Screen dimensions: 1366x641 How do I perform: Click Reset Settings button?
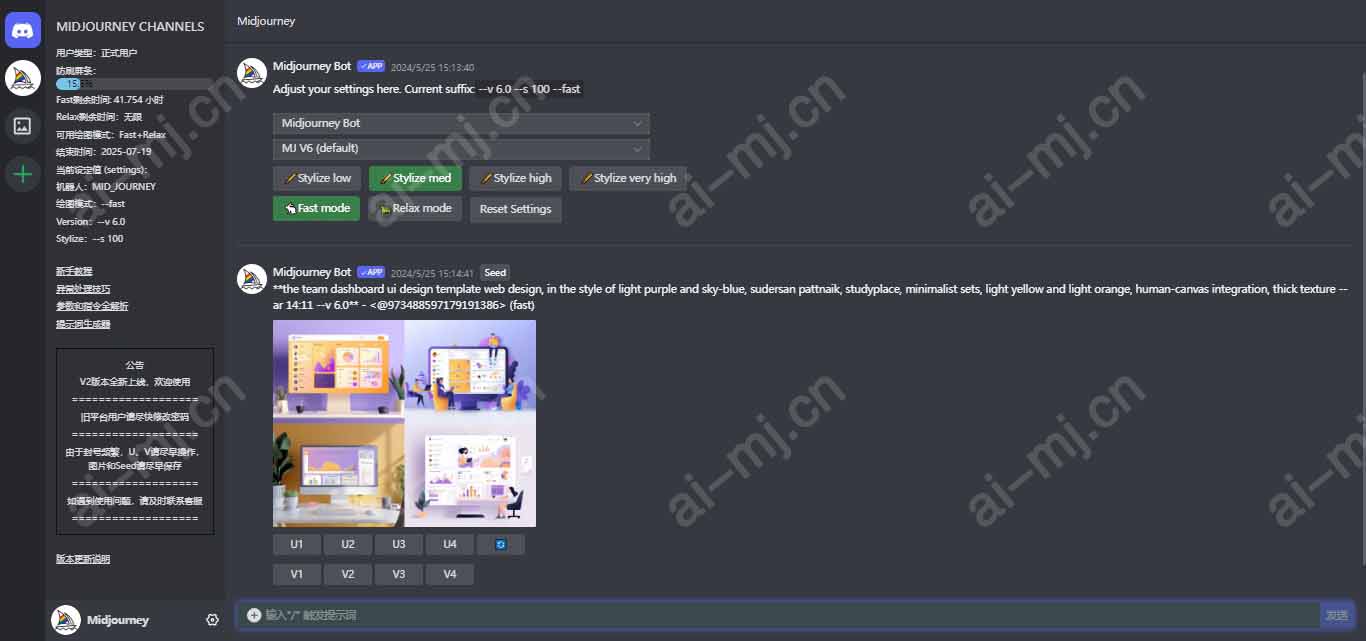(x=515, y=209)
